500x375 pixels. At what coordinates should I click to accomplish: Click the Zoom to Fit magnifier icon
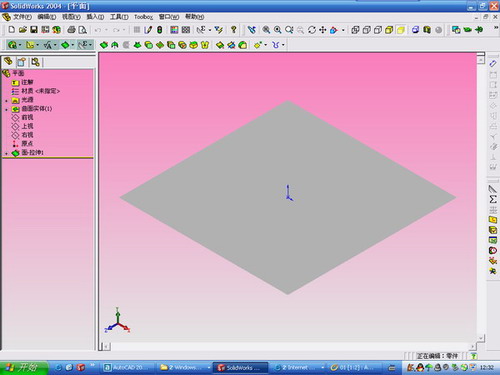(x=266, y=30)
